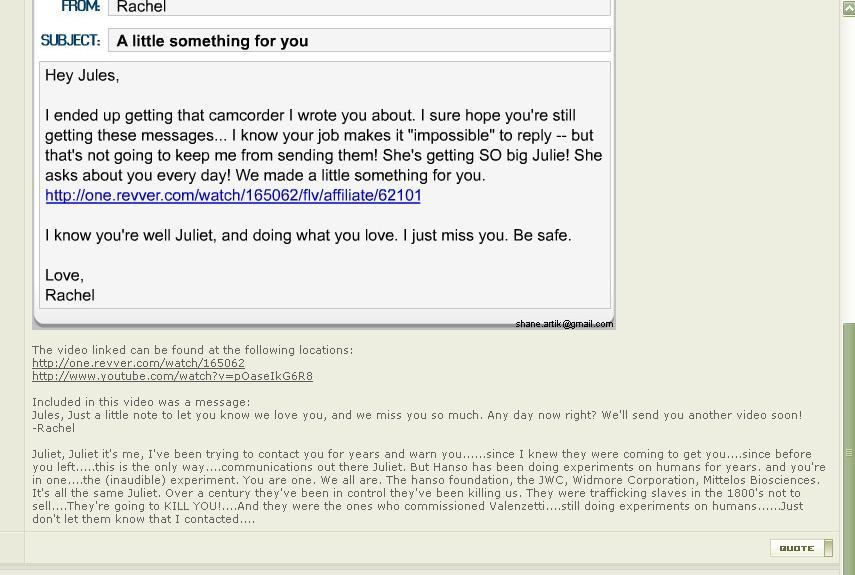Screen dimensions: 855x575
Task: Click the FROM label
Action: (81, 7)
